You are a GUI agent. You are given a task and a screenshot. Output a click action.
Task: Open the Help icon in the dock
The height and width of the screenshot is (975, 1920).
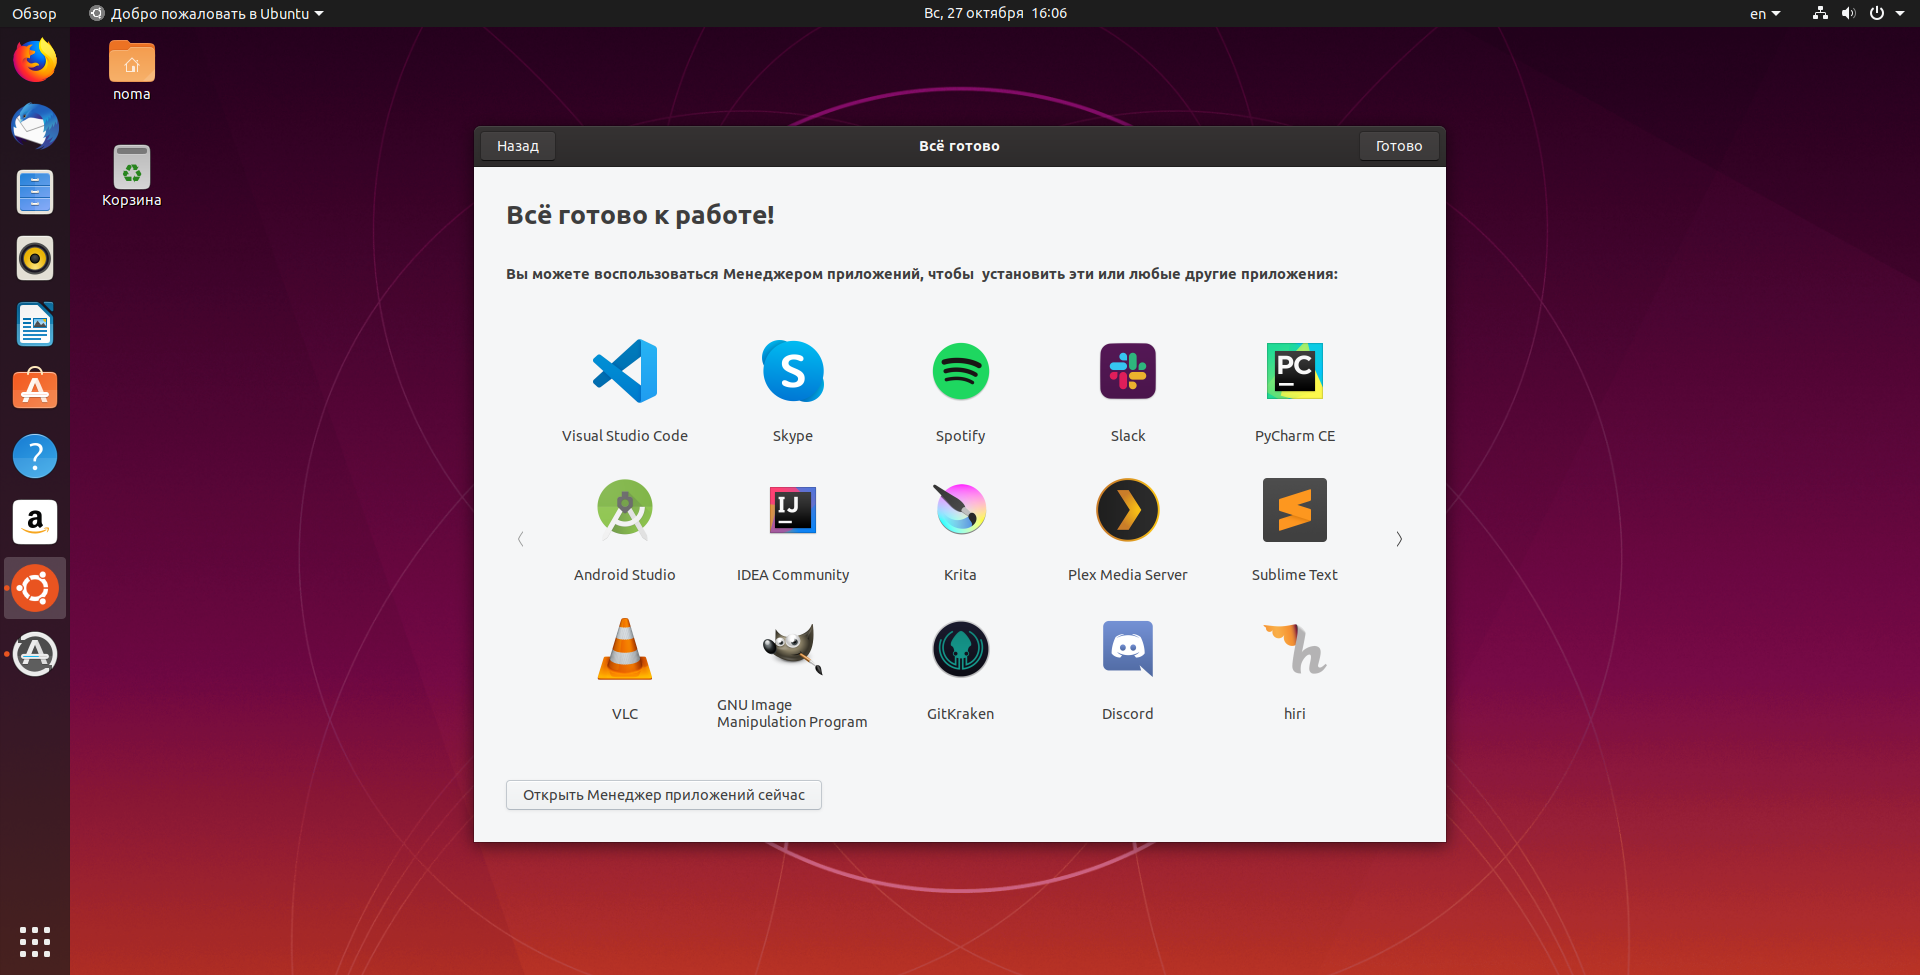(35, 456)
